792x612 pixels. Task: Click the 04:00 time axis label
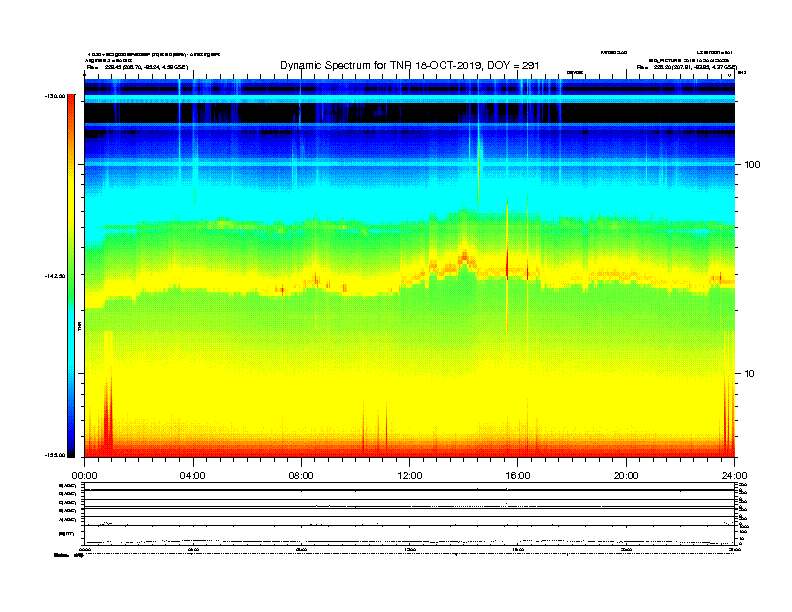coord(193,476)
